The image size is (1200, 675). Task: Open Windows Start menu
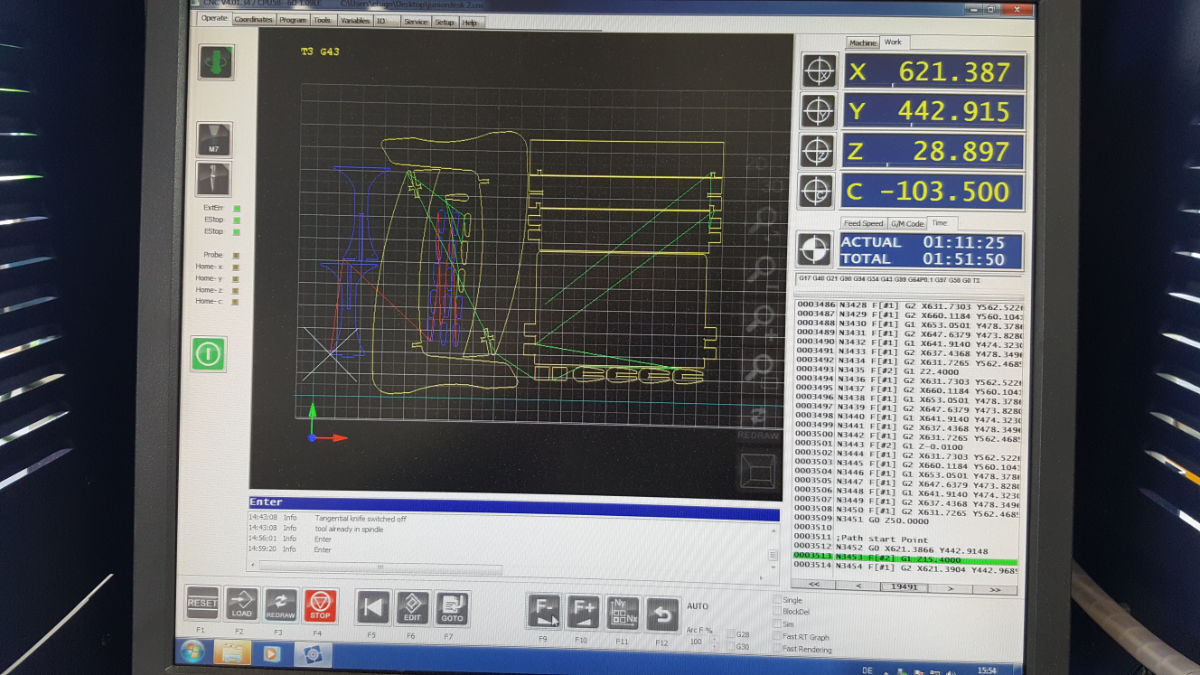pos(192,653)
